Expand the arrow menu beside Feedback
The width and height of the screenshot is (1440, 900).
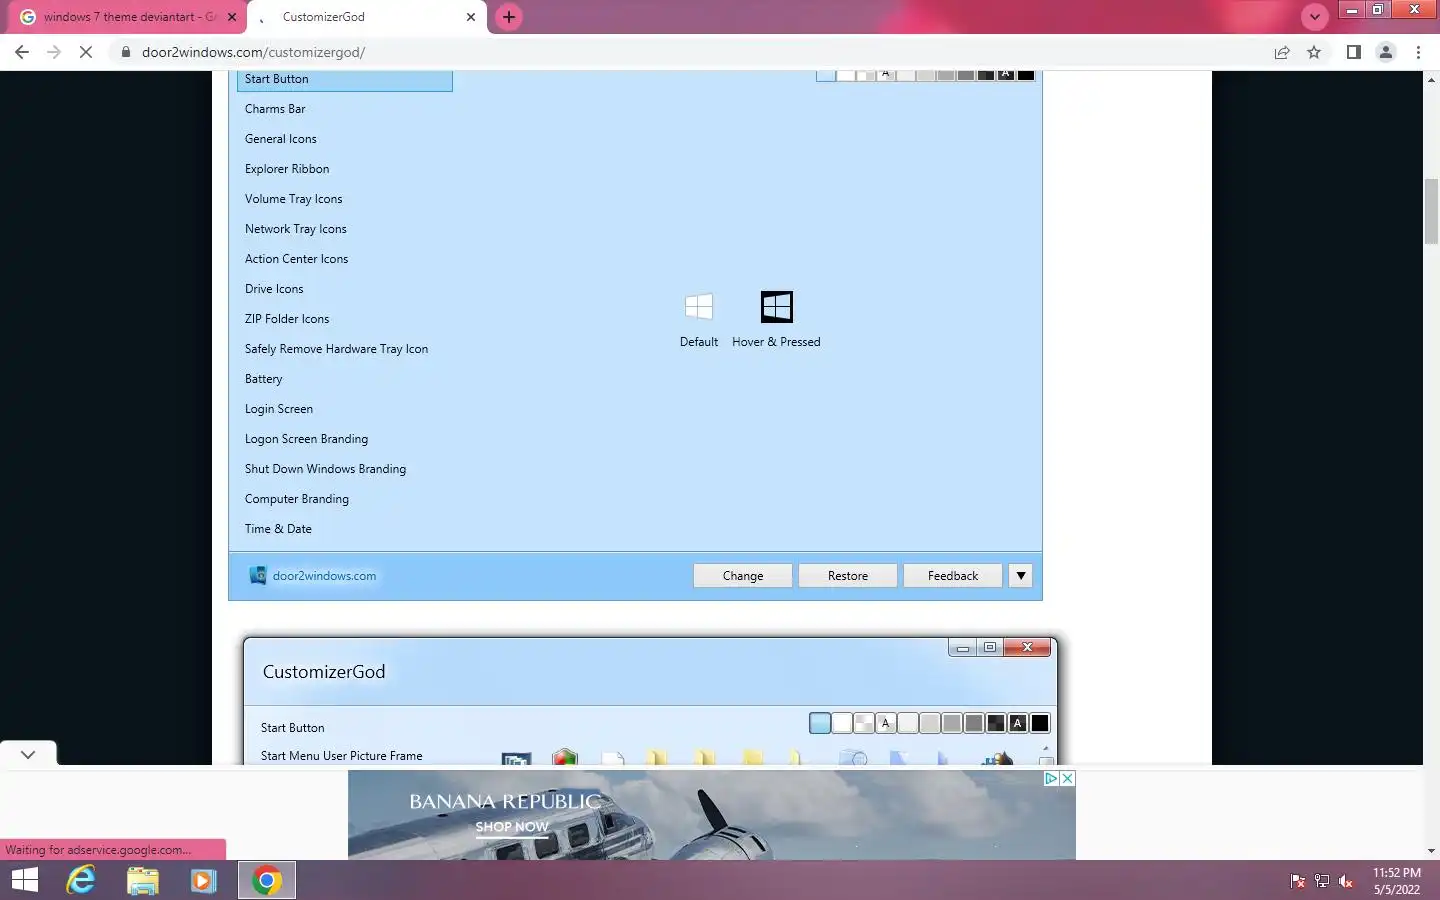point(1020,575)
